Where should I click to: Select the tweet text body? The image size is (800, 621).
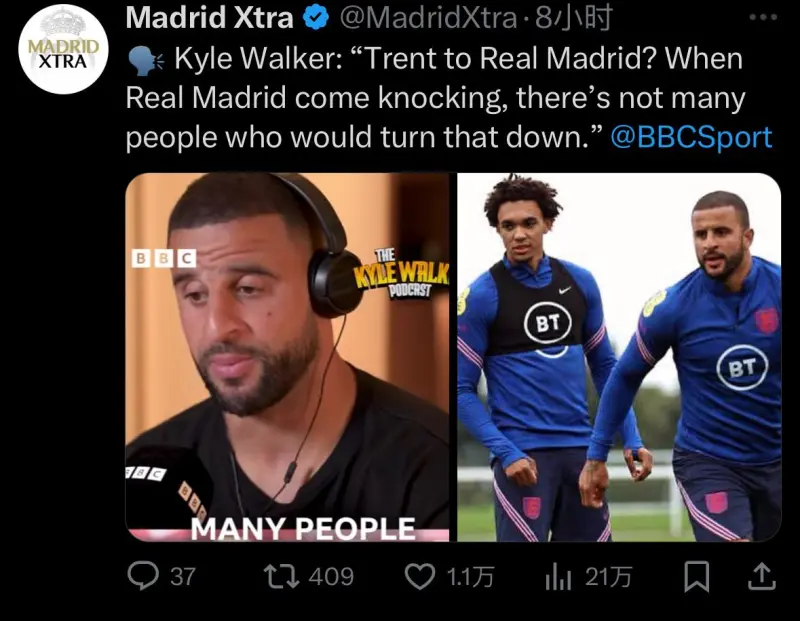coord(449,98)
